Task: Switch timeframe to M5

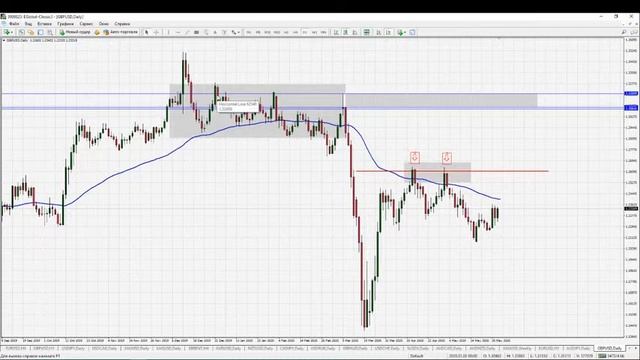Action: pos(258,32)
